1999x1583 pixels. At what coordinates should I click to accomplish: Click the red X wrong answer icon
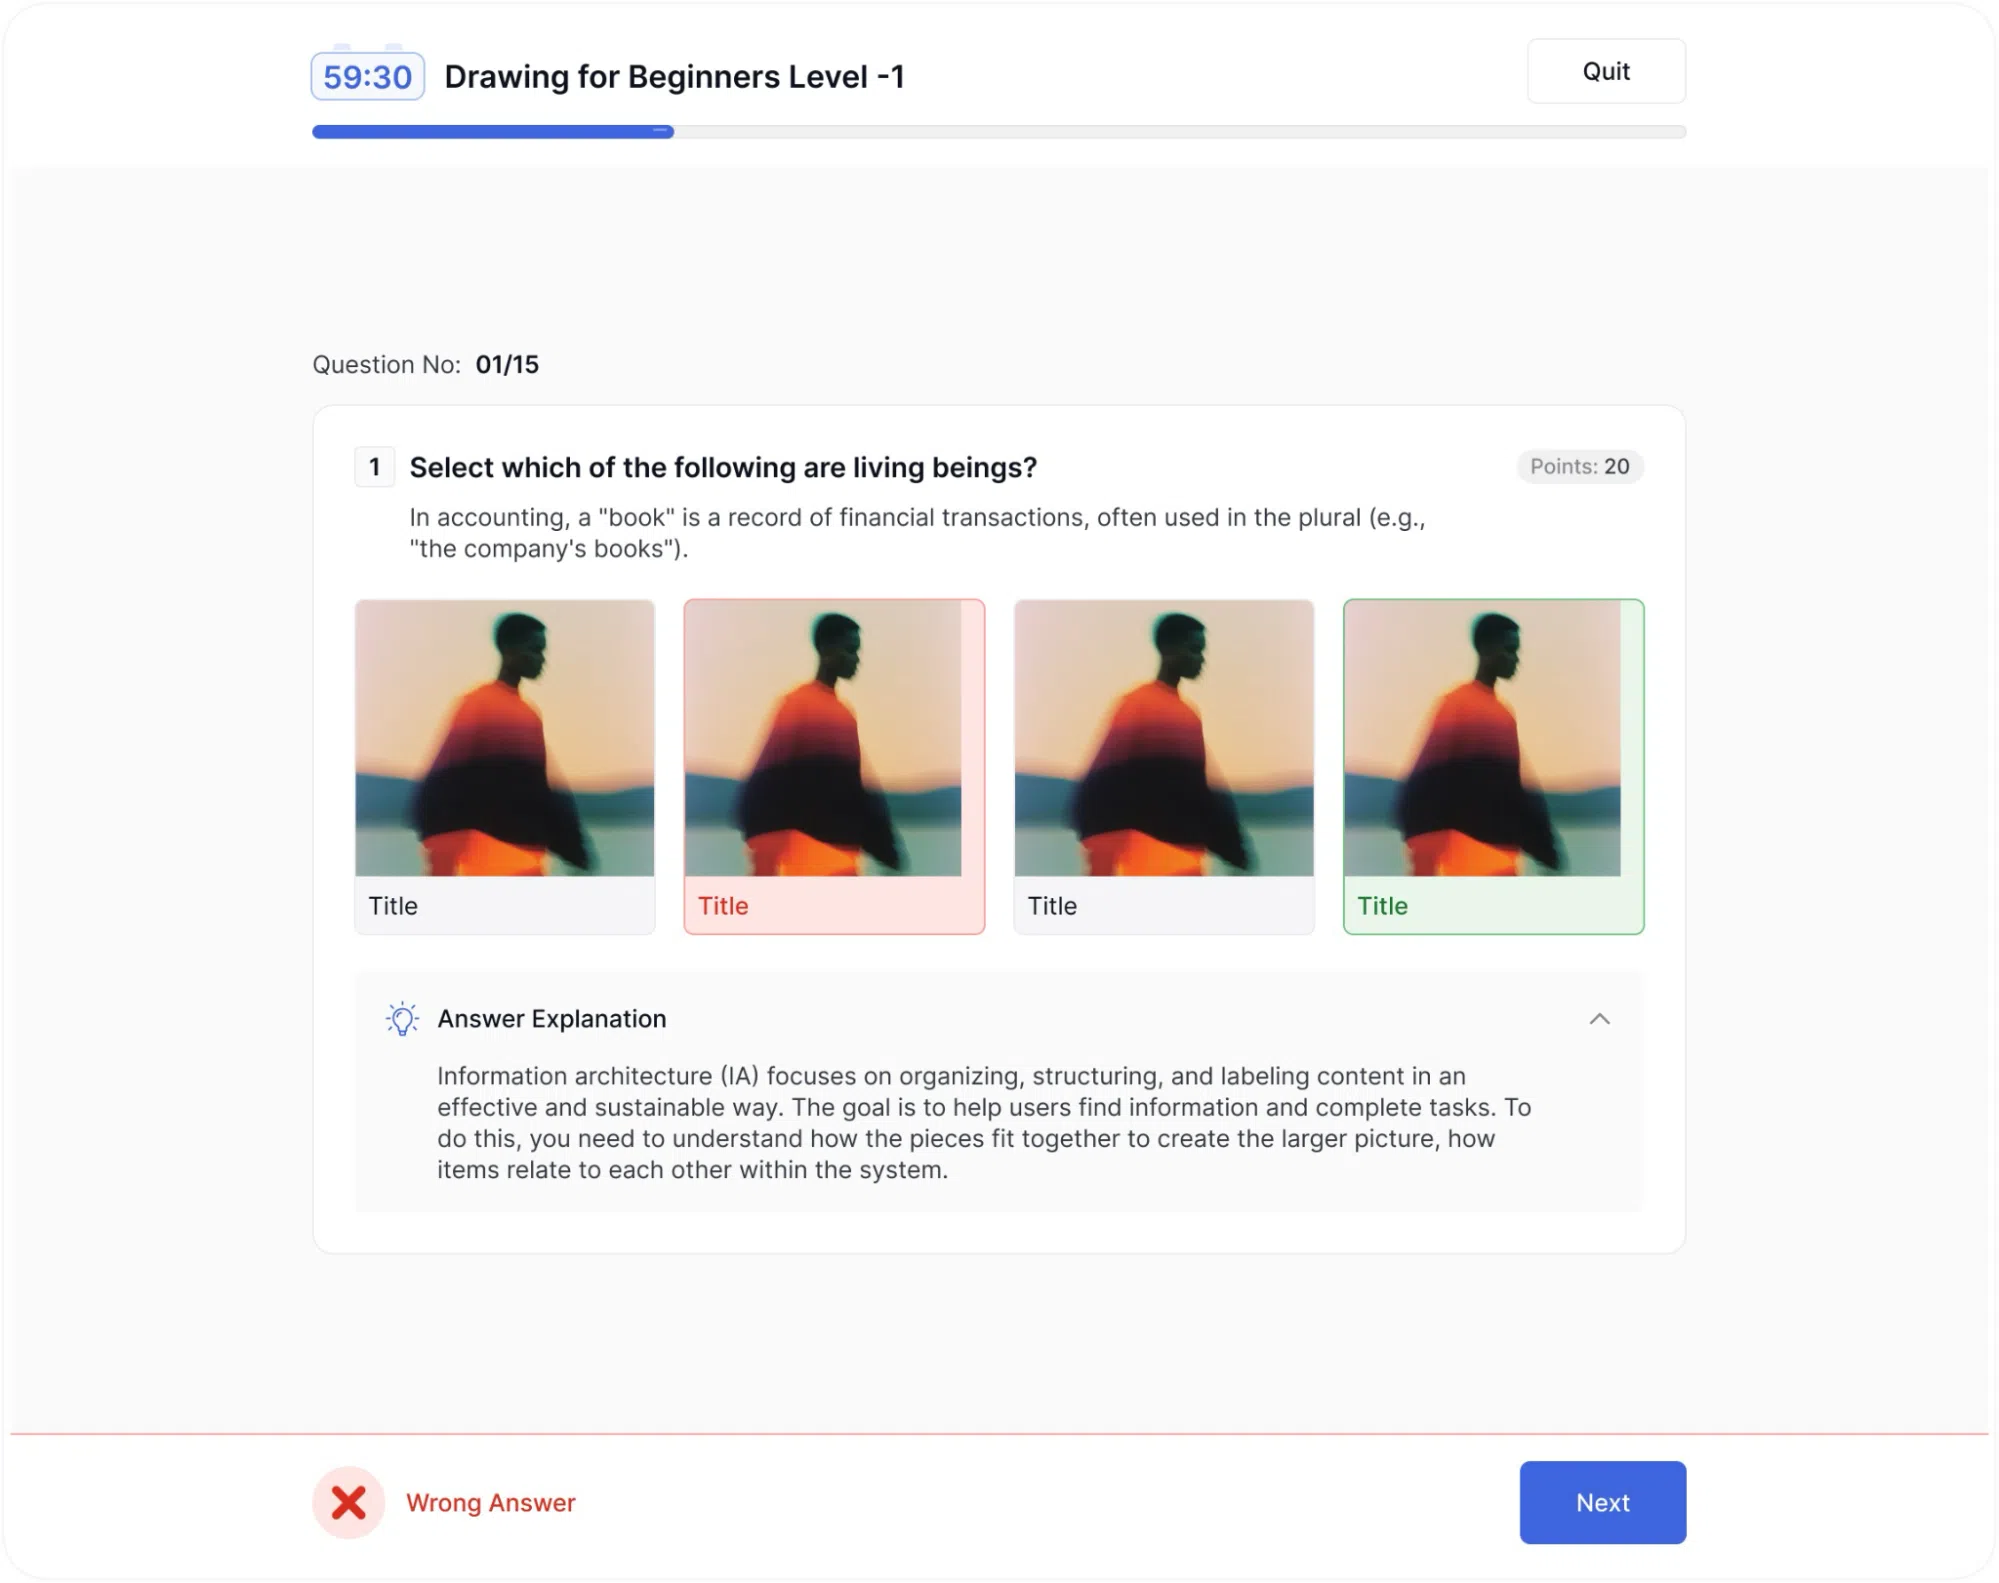[x=348, y=1502]
